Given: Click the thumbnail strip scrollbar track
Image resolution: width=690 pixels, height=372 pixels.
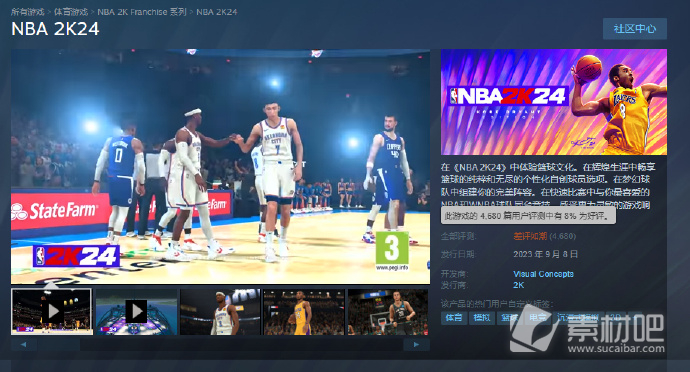Looking at the screenshot, I should click(220, 344).
